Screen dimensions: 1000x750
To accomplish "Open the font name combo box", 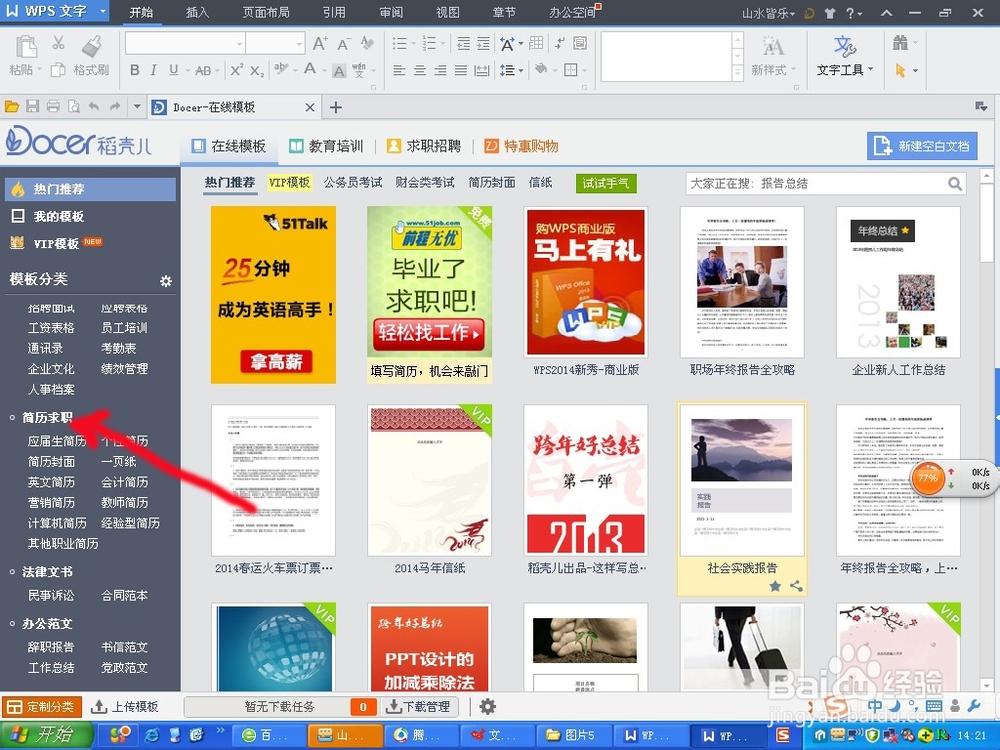I will pos(185,43).
